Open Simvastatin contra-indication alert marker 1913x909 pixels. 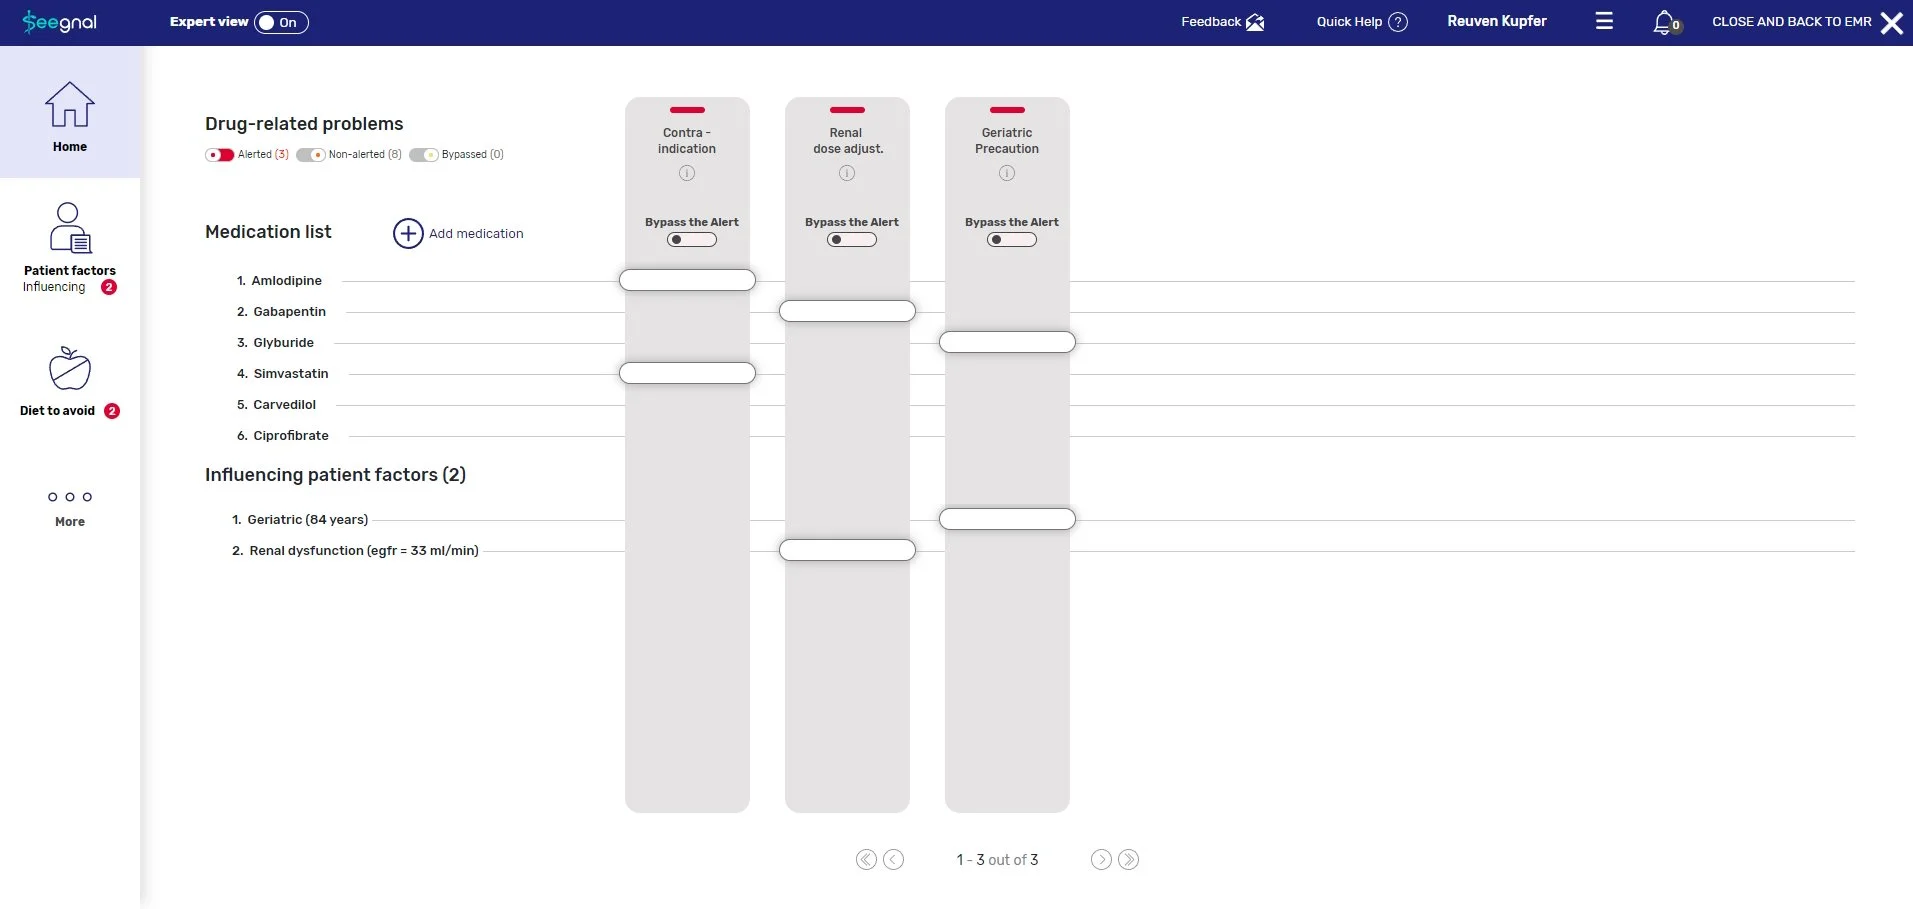pos(687,373)
